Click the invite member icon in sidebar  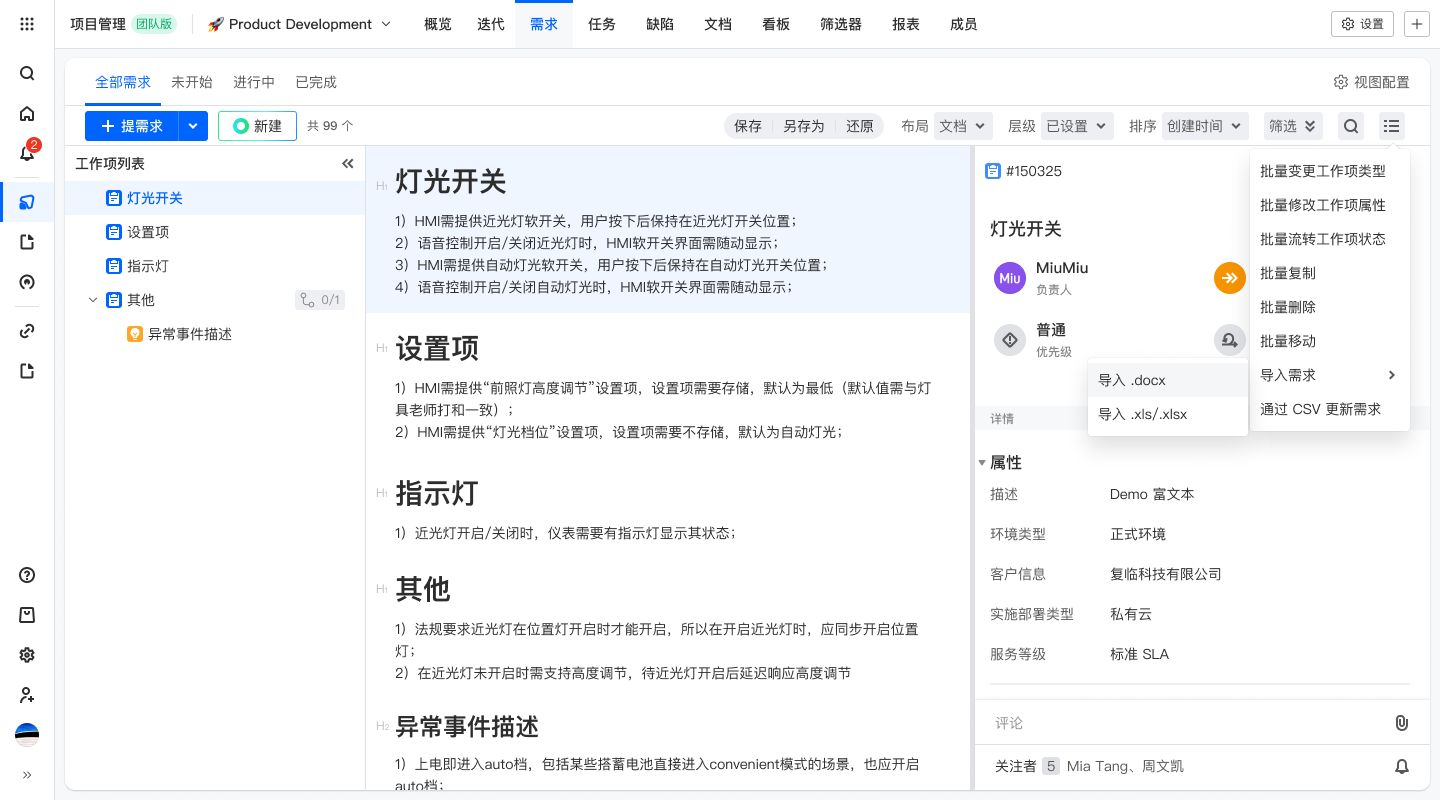click(x=27, y=695)
